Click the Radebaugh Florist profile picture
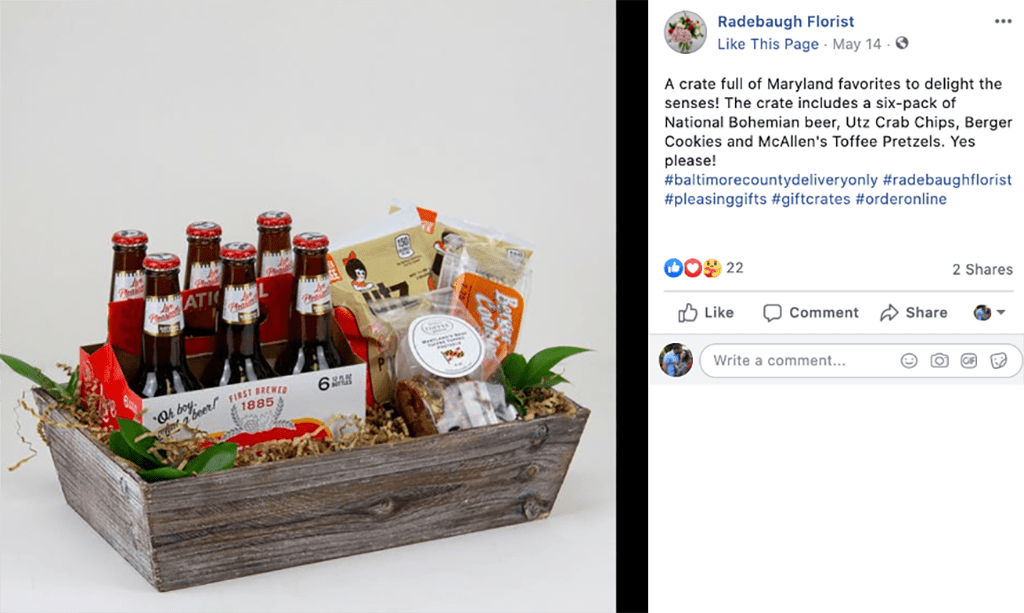This screenshot has height=613, width=1024. tap(685, 32)
